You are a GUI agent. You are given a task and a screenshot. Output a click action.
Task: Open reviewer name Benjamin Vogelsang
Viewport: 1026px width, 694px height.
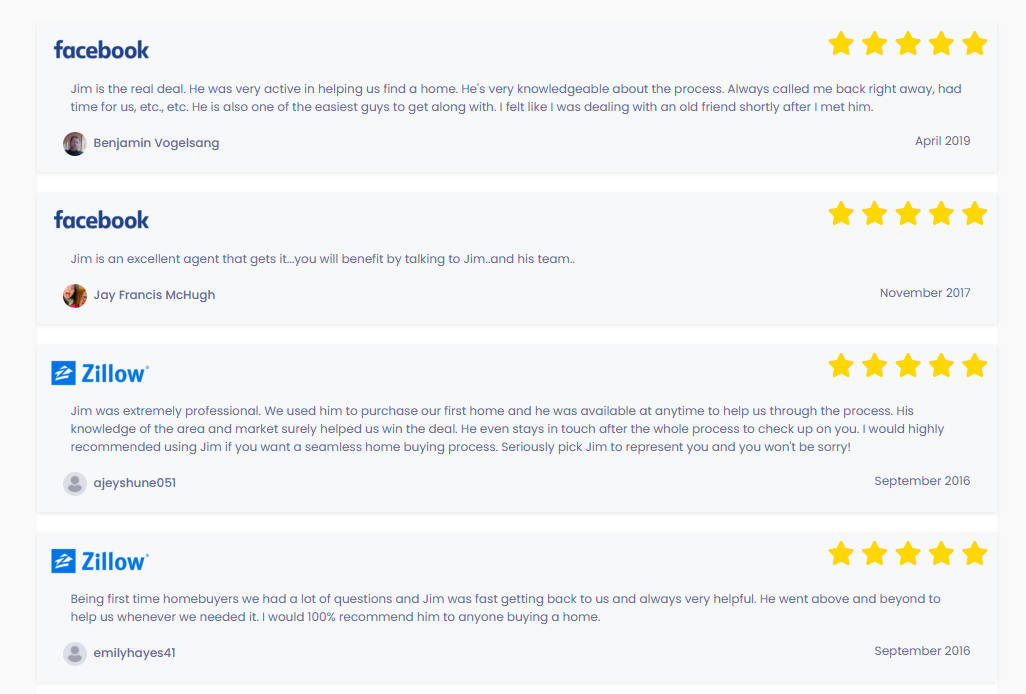click(156, 143)
